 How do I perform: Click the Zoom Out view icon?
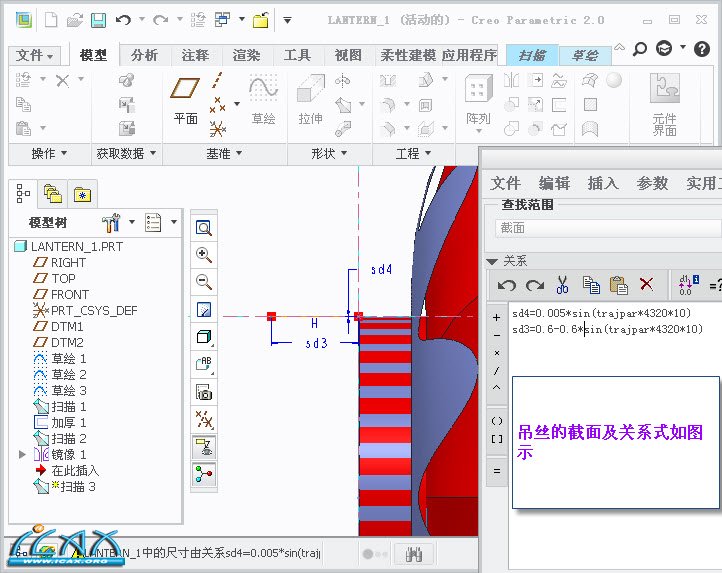(204, 282)
